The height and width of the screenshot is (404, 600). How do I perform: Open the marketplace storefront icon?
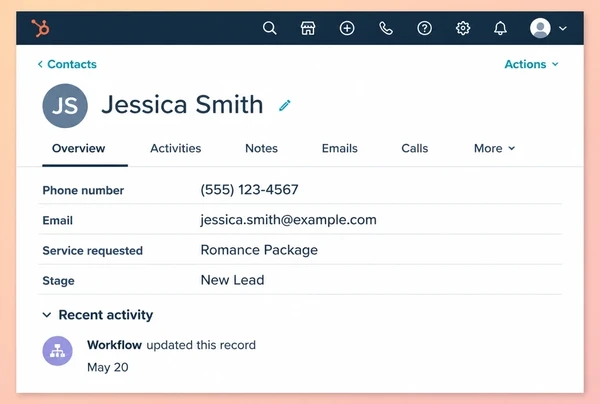pos(308,28)
